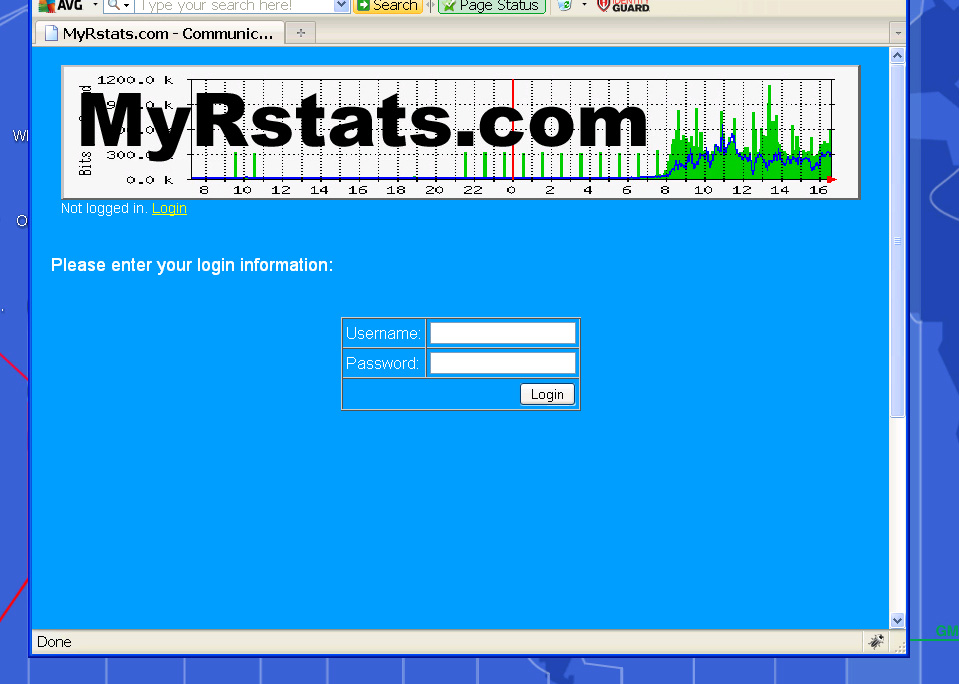The height and width of the screenshot is (684, 959).
Task: Click 'Please enter your login information:' heading
Action: click(x=192, y=265)
